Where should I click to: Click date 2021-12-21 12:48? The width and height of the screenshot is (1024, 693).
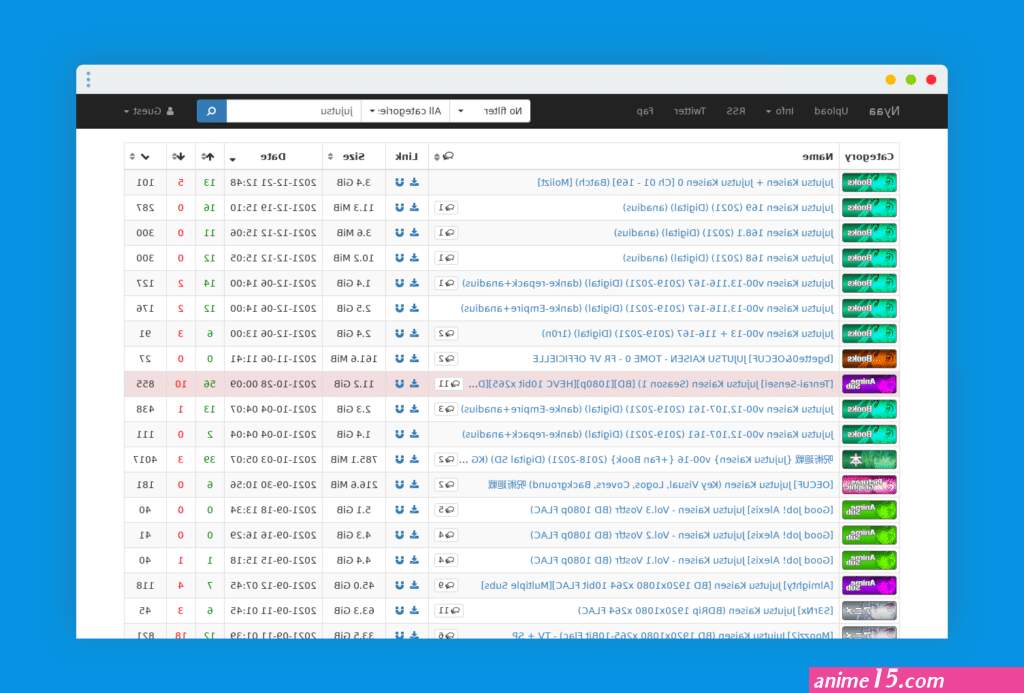[x=273, y=182]
